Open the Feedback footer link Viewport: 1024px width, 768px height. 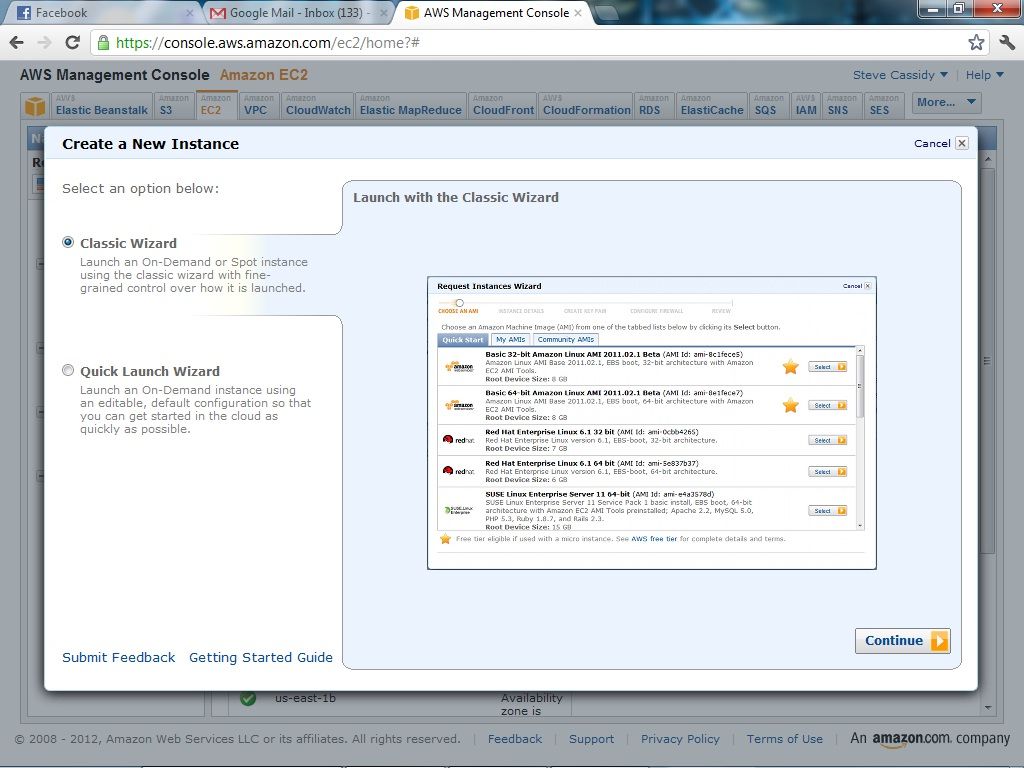515,739
